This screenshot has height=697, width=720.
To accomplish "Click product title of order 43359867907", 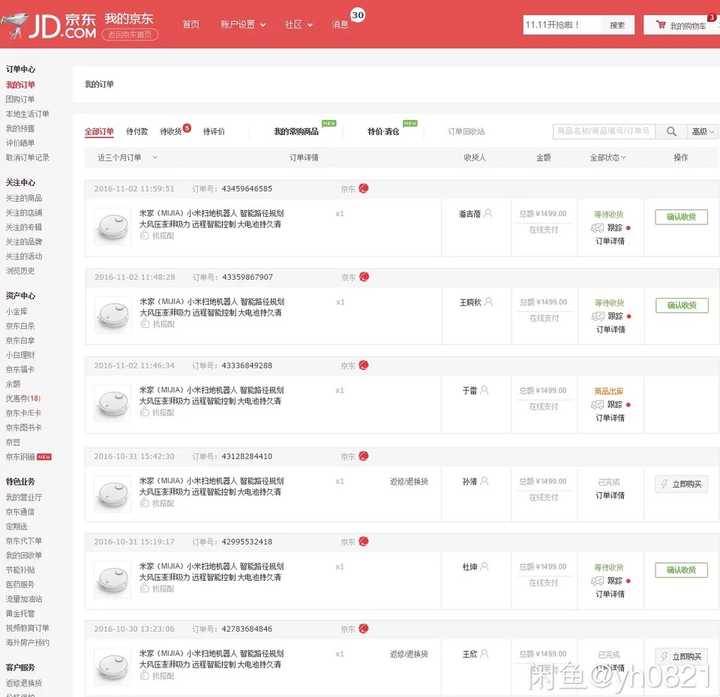I will click(x=212, y=307).
